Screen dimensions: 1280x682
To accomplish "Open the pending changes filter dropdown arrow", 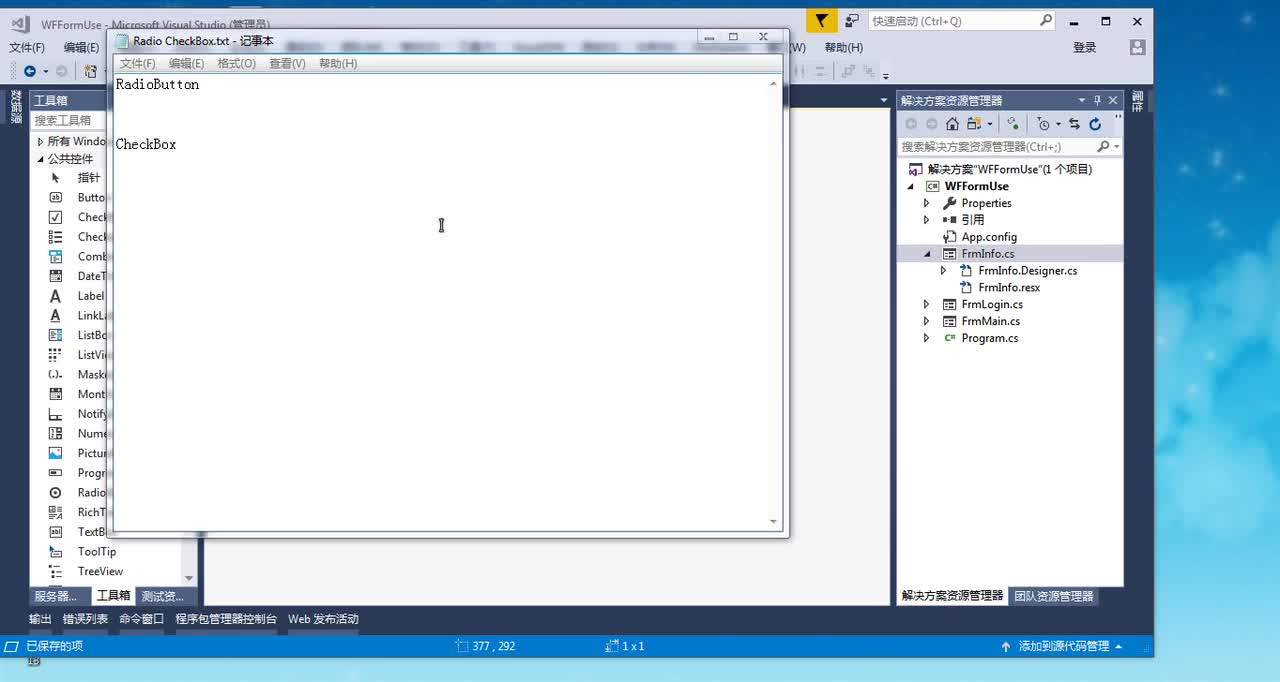I will [1058, 124].
